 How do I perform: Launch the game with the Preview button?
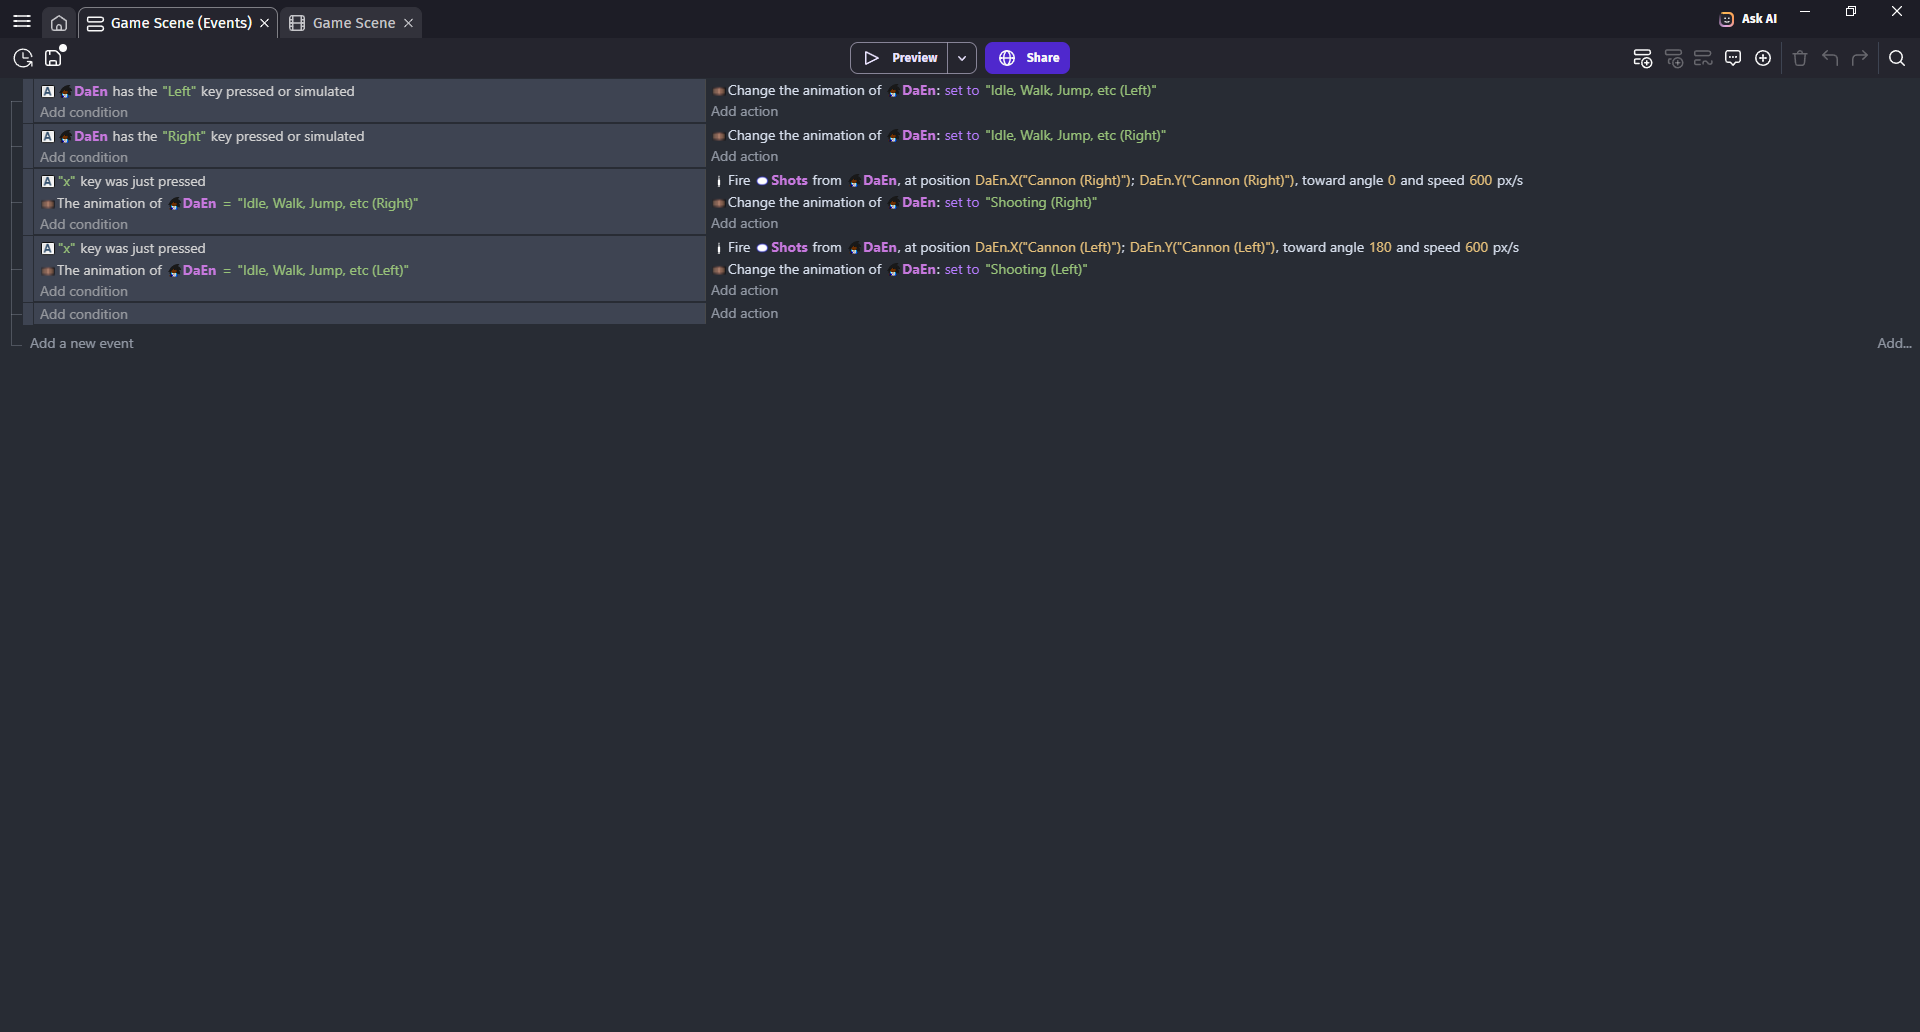(900, 58)
